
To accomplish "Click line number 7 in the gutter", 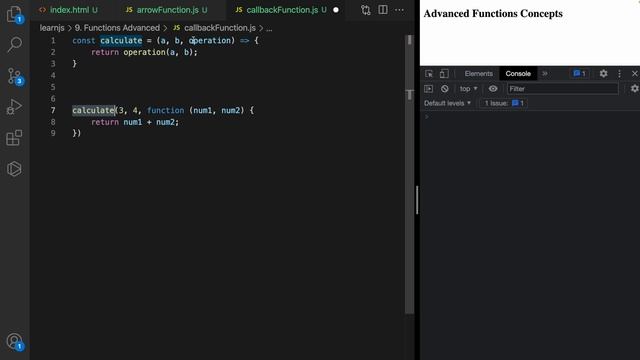I will [53, 110].
